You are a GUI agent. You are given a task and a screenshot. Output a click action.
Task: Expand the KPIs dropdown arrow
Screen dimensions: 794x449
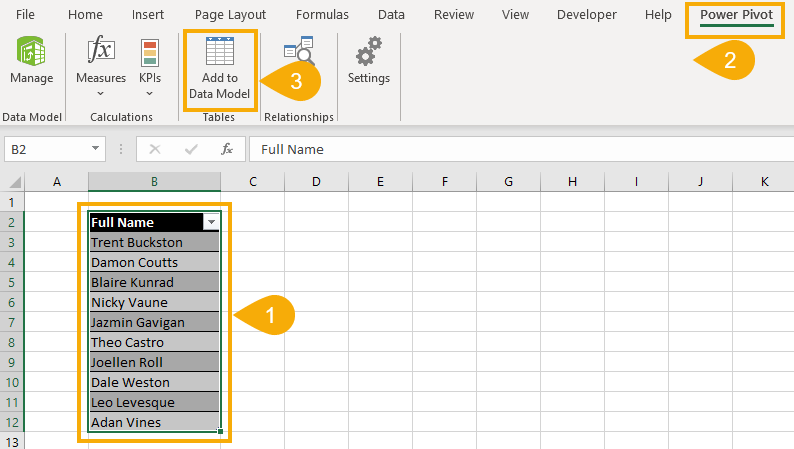[x=149, y=94]
